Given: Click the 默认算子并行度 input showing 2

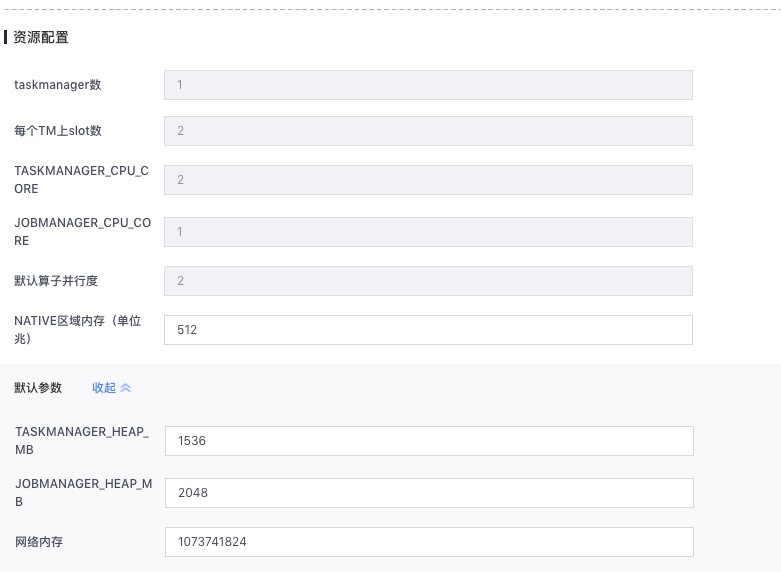Looking at the screenshot, I should click(428, 281).
